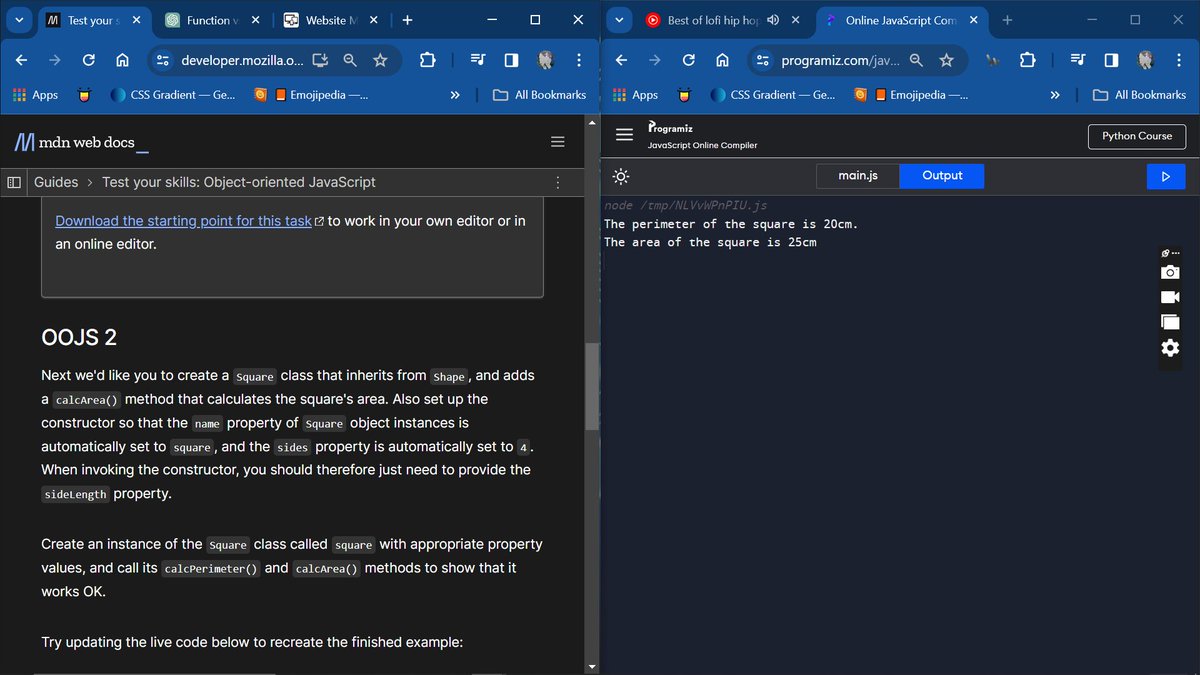This screenshot has width=1200, height=675.
Task: Open media control icon in right window
Action: pyautogui.click(x=1077, y=60)
